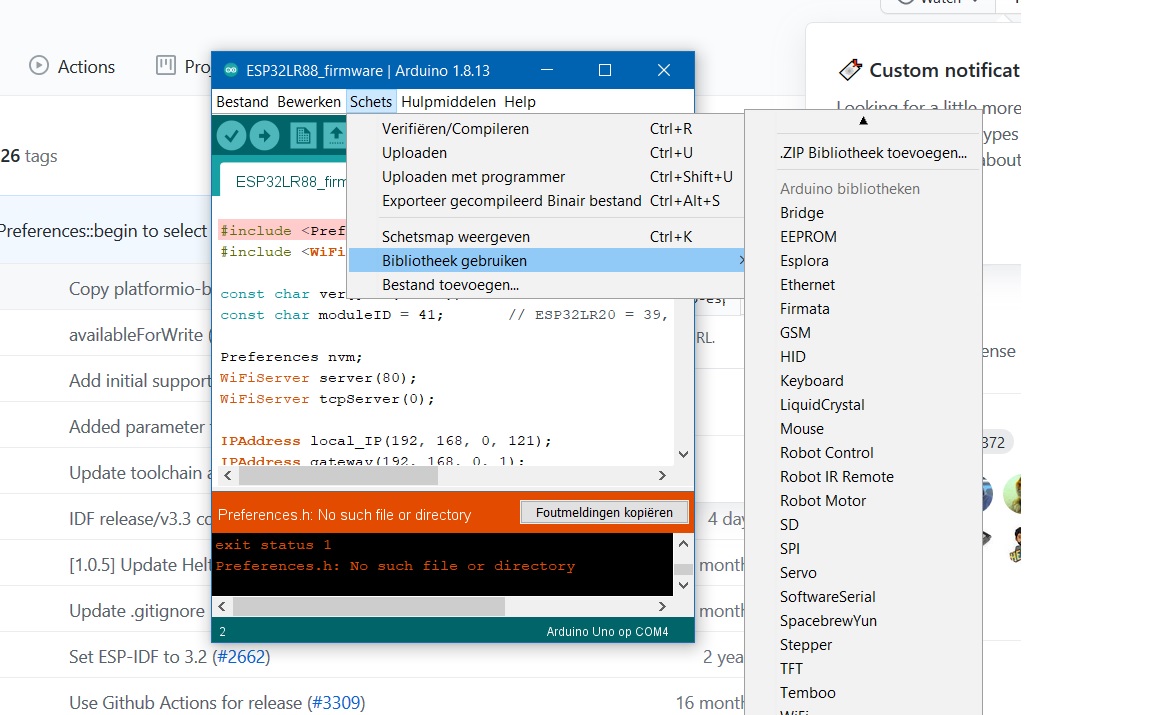The width and height of the screenshot is (1152, 715).
Task: Click the GitHub Projects board icon
Action: pos(166,66)
